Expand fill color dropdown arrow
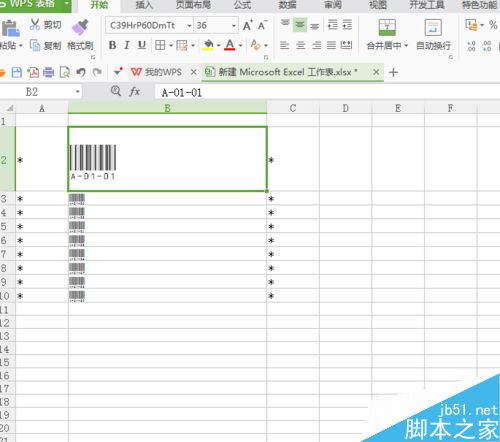The image size is (500, 442). [x=219, y=45]
